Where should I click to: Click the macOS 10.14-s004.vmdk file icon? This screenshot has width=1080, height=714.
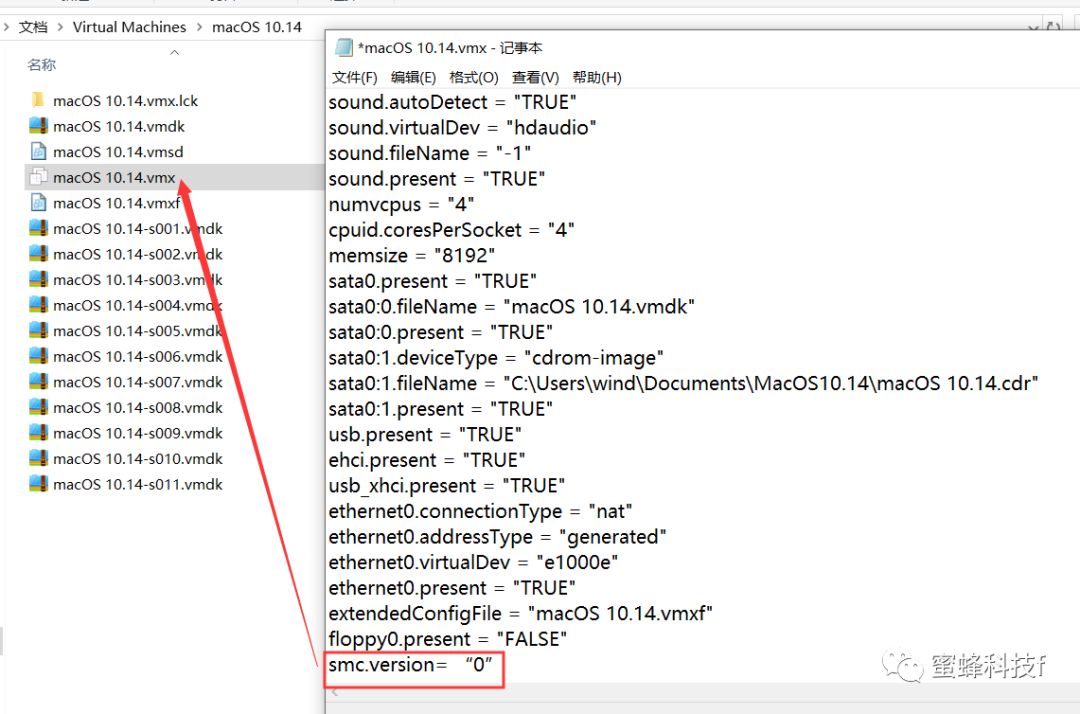38,304
